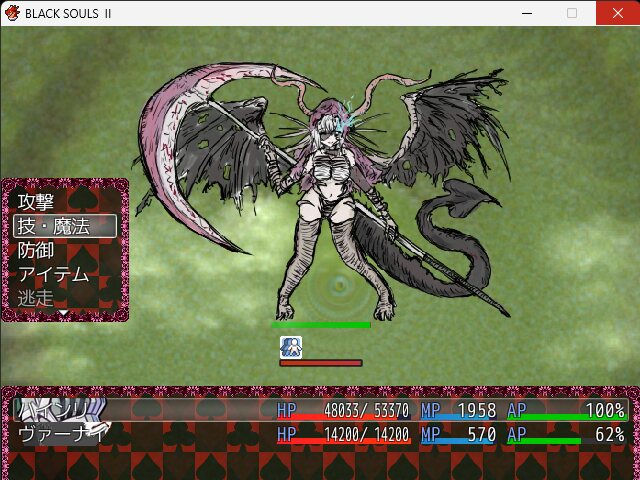Click the command list scroll-down arrow
This screenshot has height=480, width=640.
tap(64, 313)
